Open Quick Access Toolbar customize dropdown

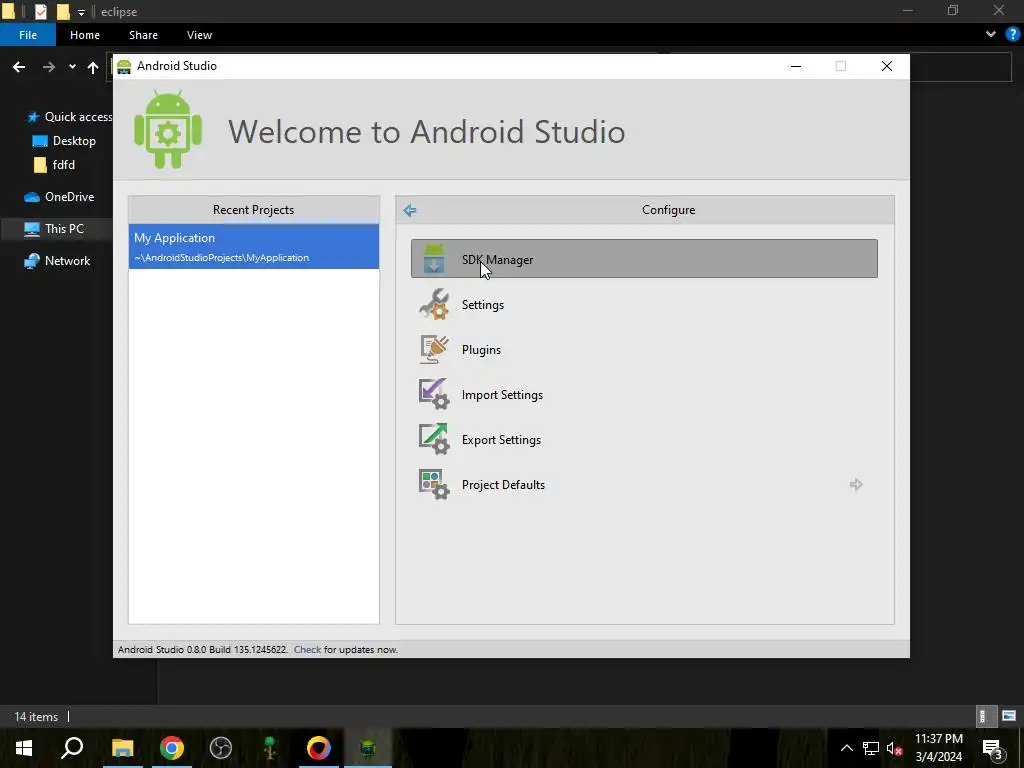pyautogui.click(x=81, y=12)
